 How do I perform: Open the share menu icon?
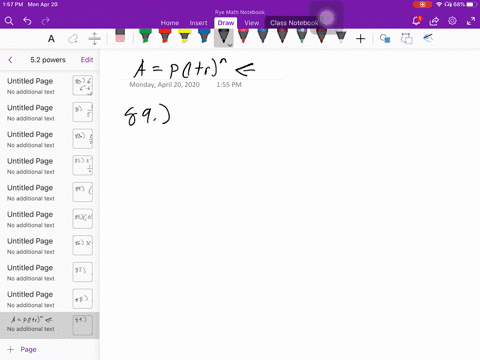pyautogui.click(x=434, y=21)
